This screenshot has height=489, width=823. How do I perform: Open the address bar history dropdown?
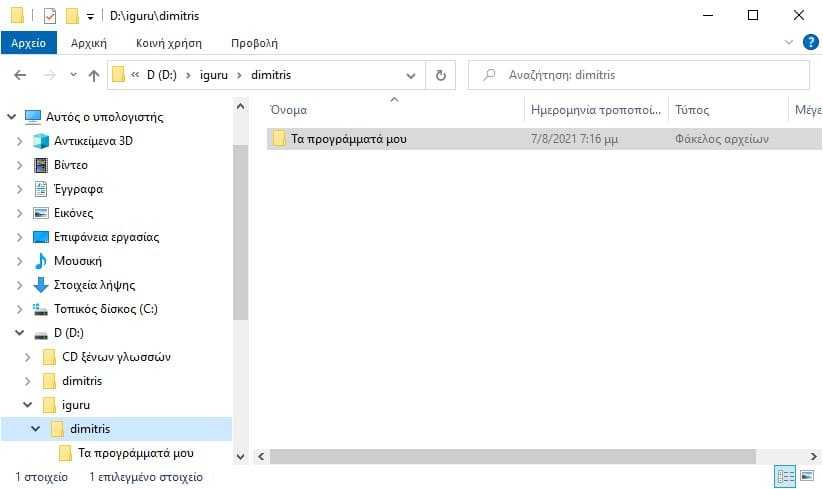tap(411, 76)
